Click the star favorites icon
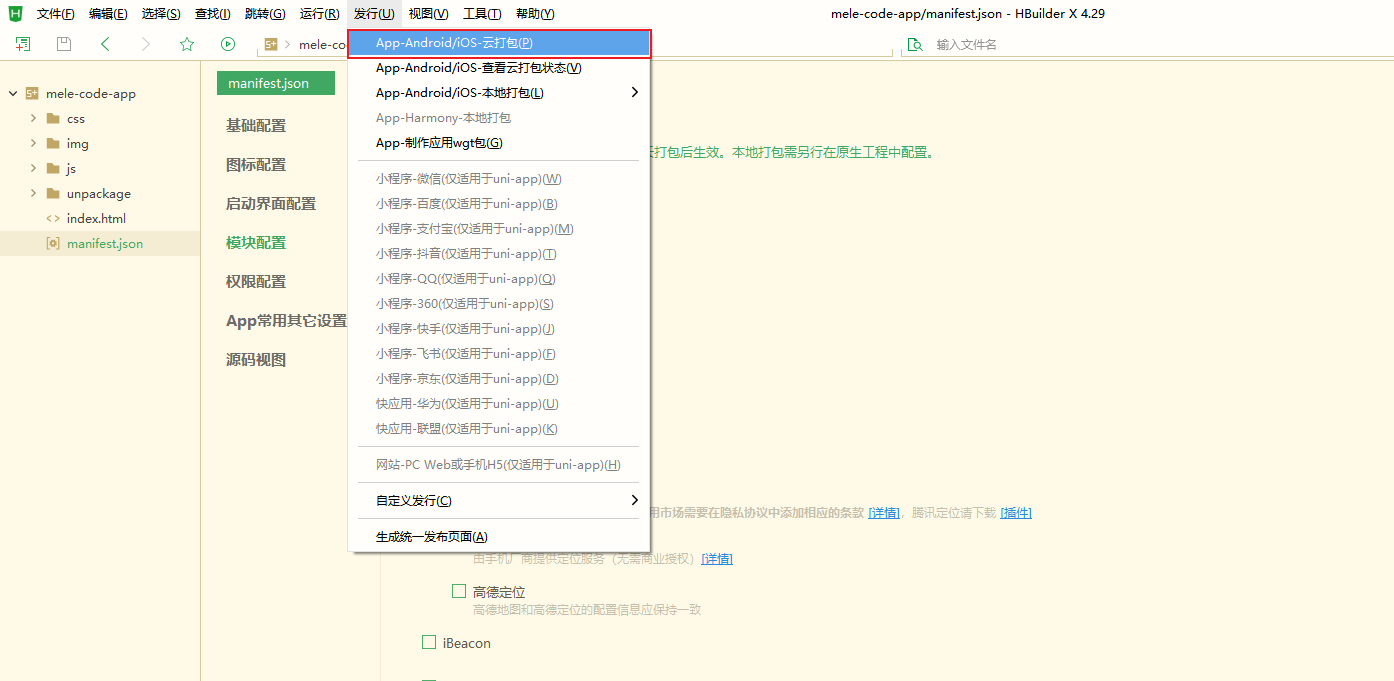 coord(188,44)
